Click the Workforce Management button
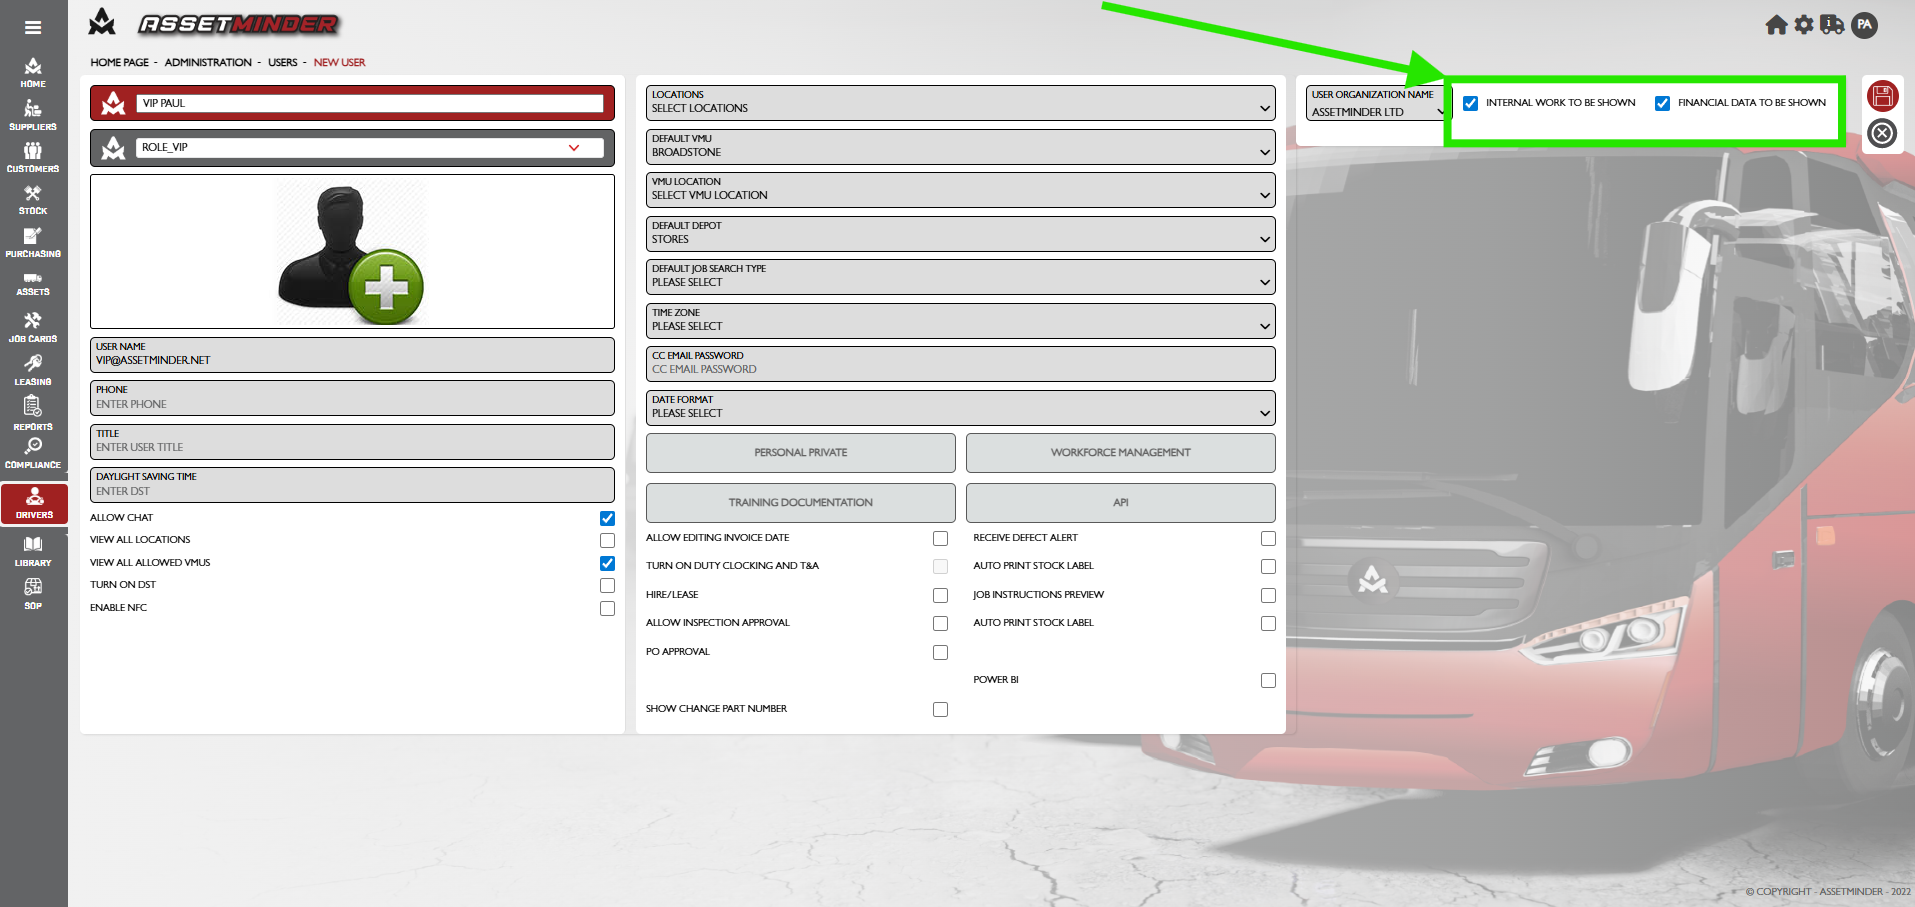The width and height of the screenshot is (1915, 907). click(1120, 453)
